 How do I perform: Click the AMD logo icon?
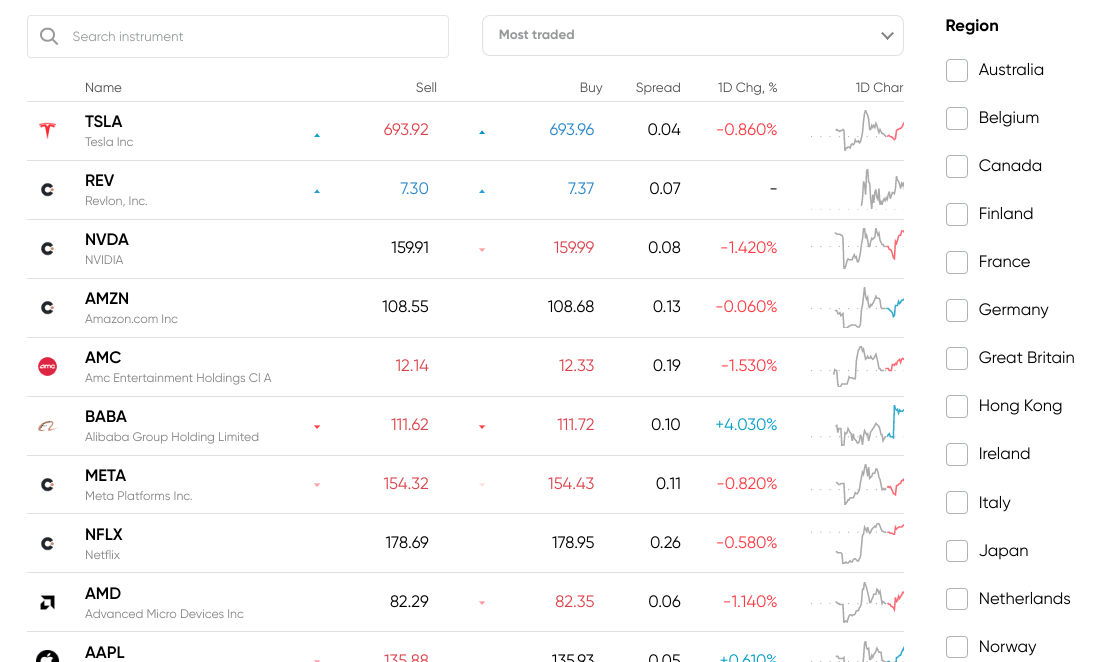(47, 602)
